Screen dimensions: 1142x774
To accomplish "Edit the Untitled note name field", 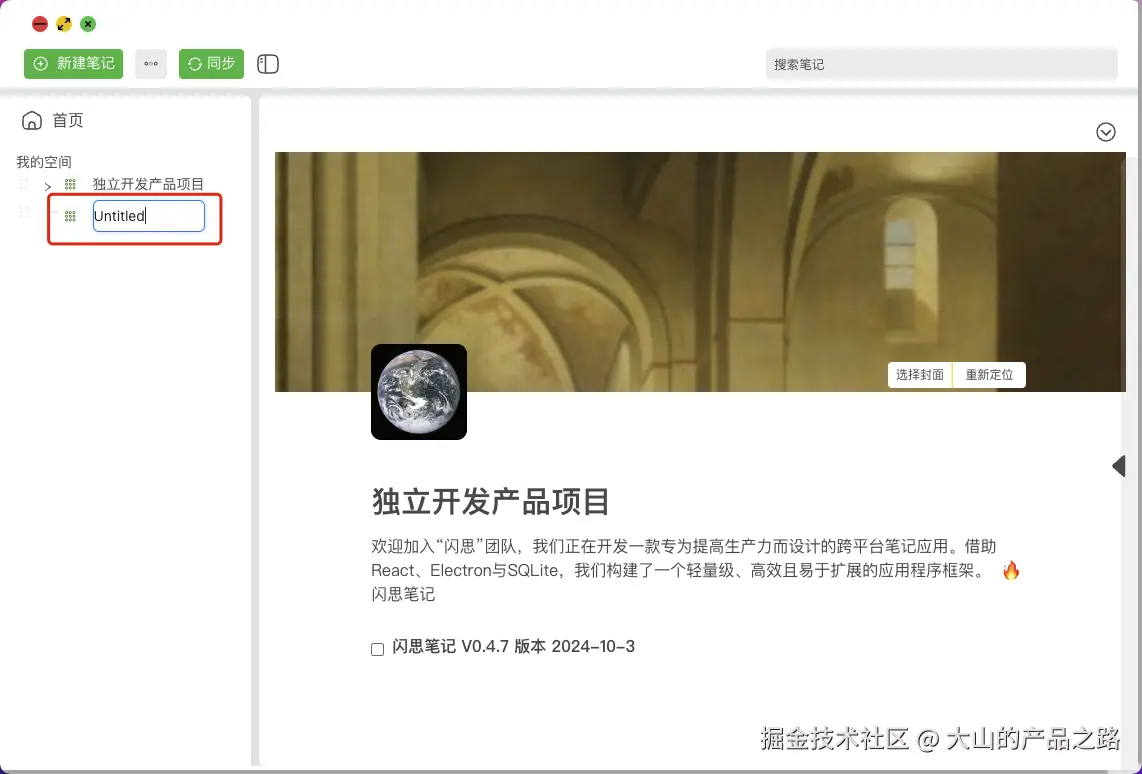I will [x=149, y=216].
